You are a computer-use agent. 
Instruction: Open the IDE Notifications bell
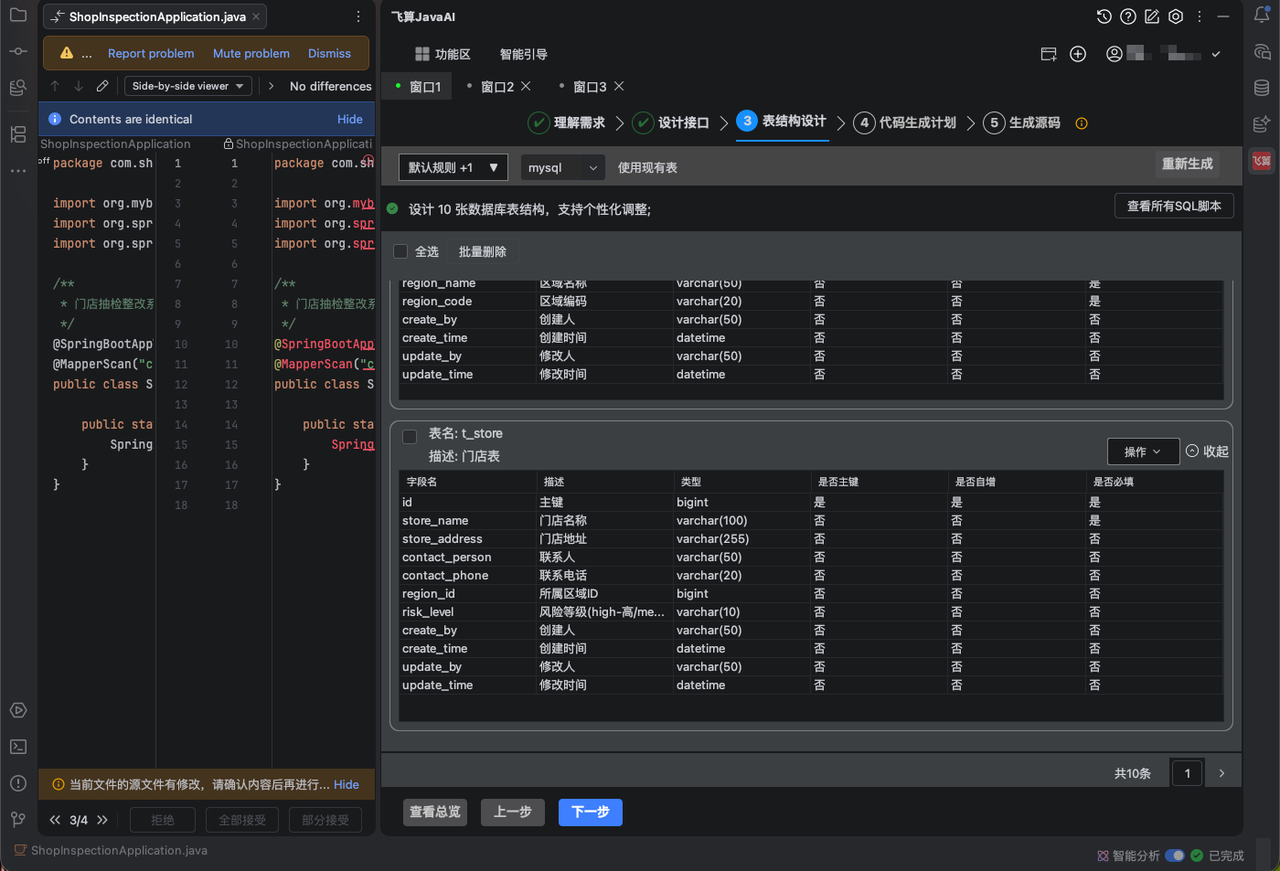(x=1262, y=16)
